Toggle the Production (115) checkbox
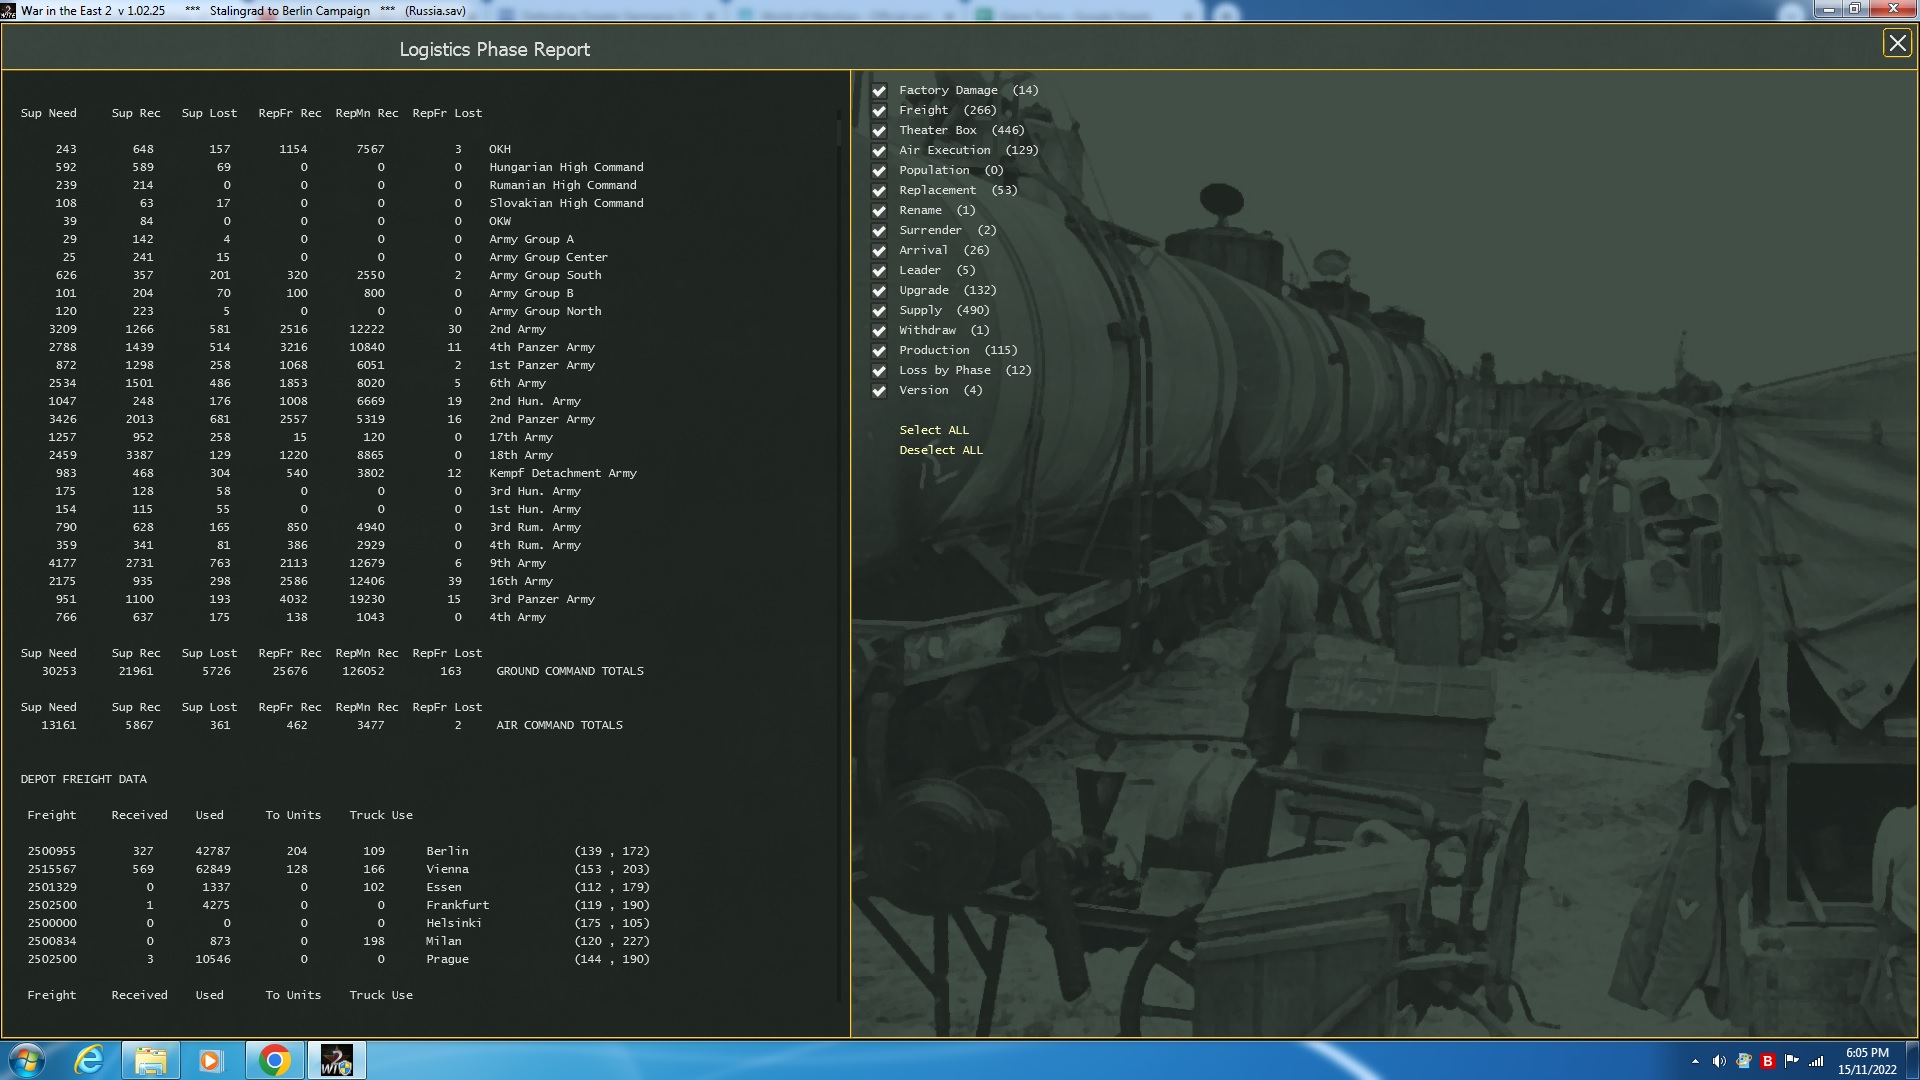This screenshot has width=1920, height=1080. pyautogui.click(x=879, y=350)
